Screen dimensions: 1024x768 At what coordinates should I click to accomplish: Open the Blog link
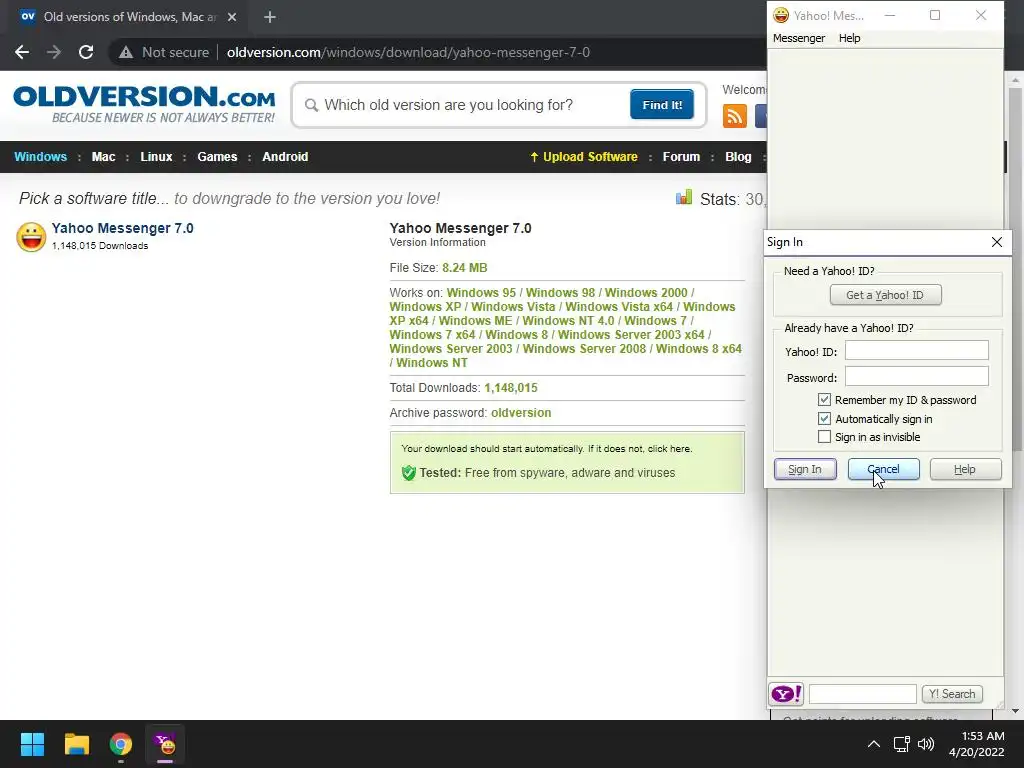tap(738, 157)
